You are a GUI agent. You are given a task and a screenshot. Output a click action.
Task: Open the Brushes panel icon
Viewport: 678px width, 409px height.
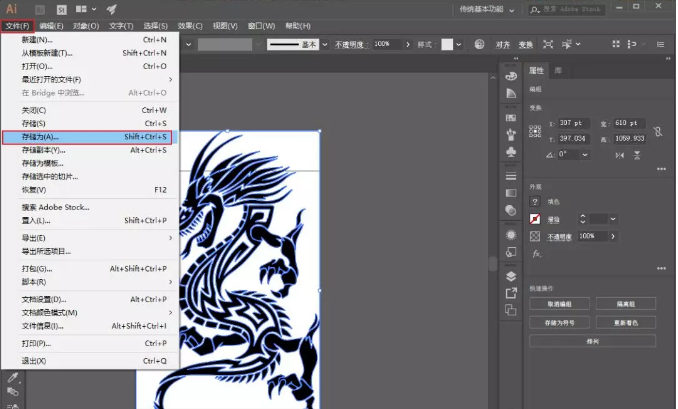tap(511, 134)
